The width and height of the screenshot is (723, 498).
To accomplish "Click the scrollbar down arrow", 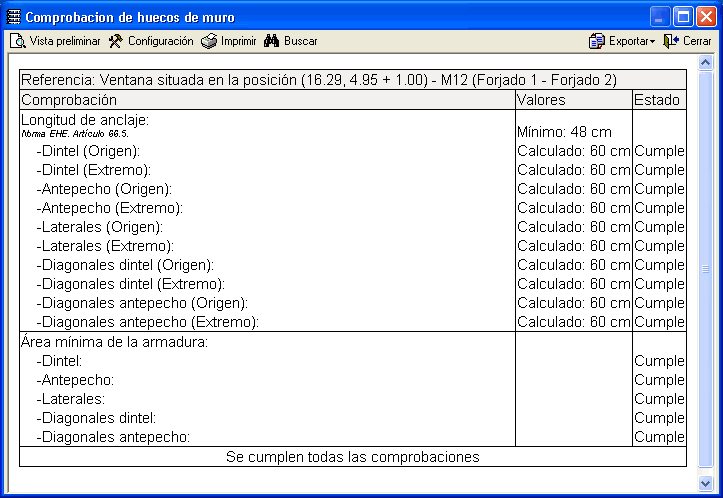I will click(x=705, y=483).
